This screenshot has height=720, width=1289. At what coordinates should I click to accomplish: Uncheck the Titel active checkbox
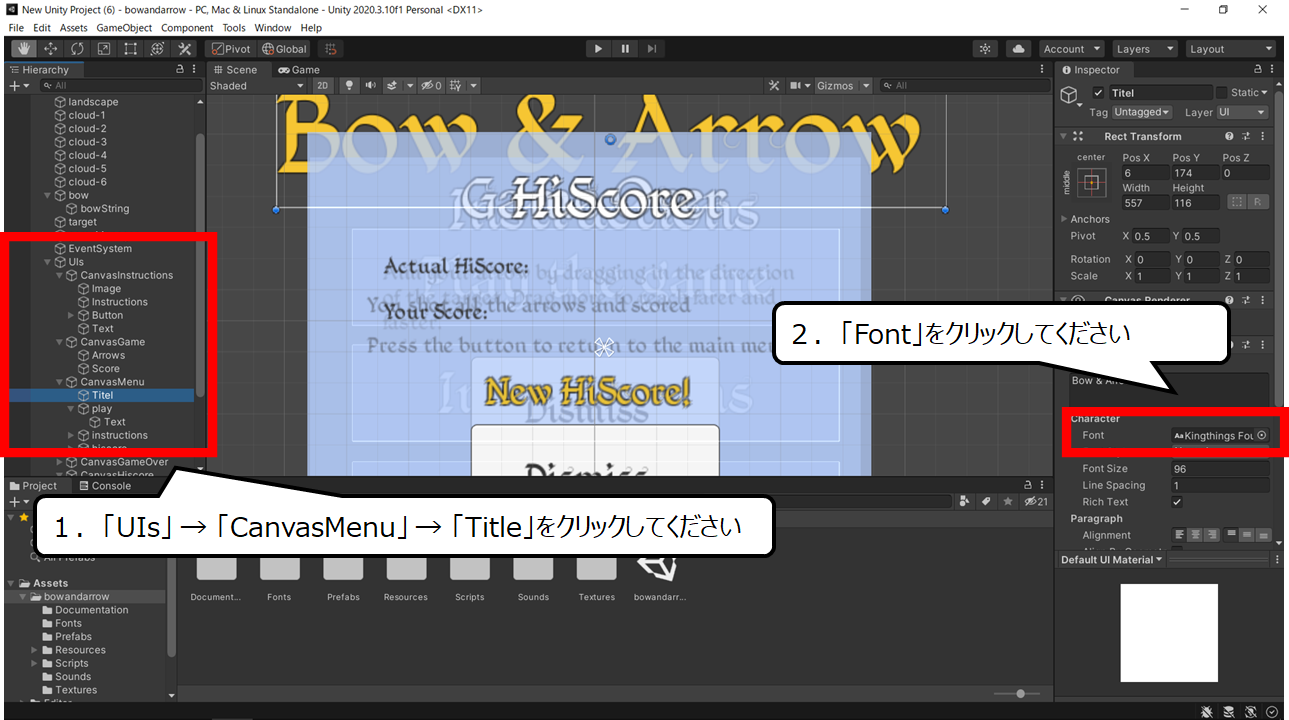click(1097, 93)
